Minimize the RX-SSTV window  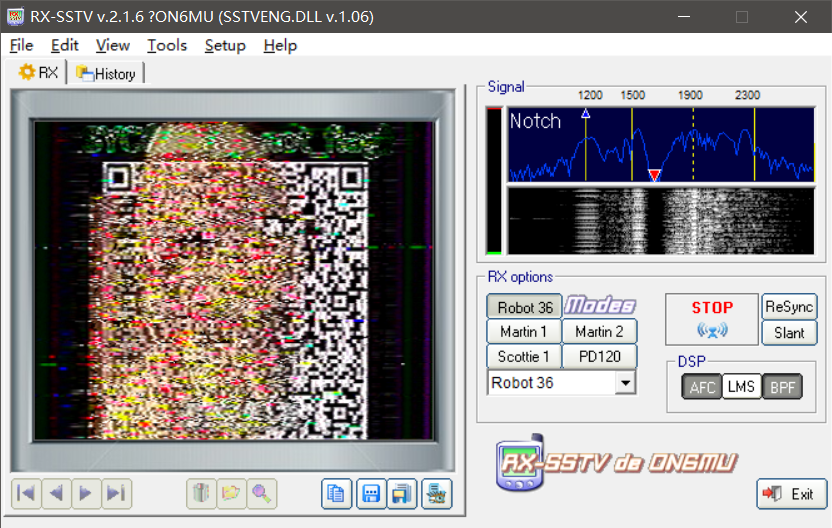click(x=684, y=17)
